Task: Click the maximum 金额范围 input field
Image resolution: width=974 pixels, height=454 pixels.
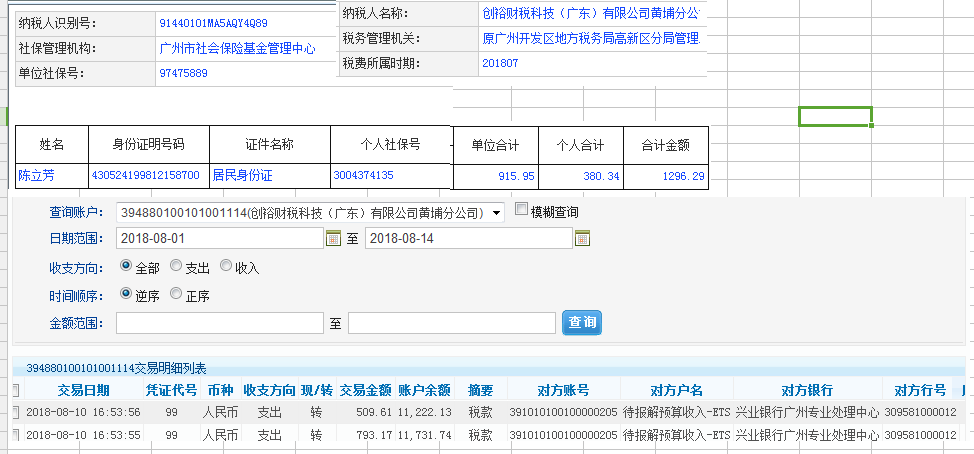Action: click(x=451, y=323)
